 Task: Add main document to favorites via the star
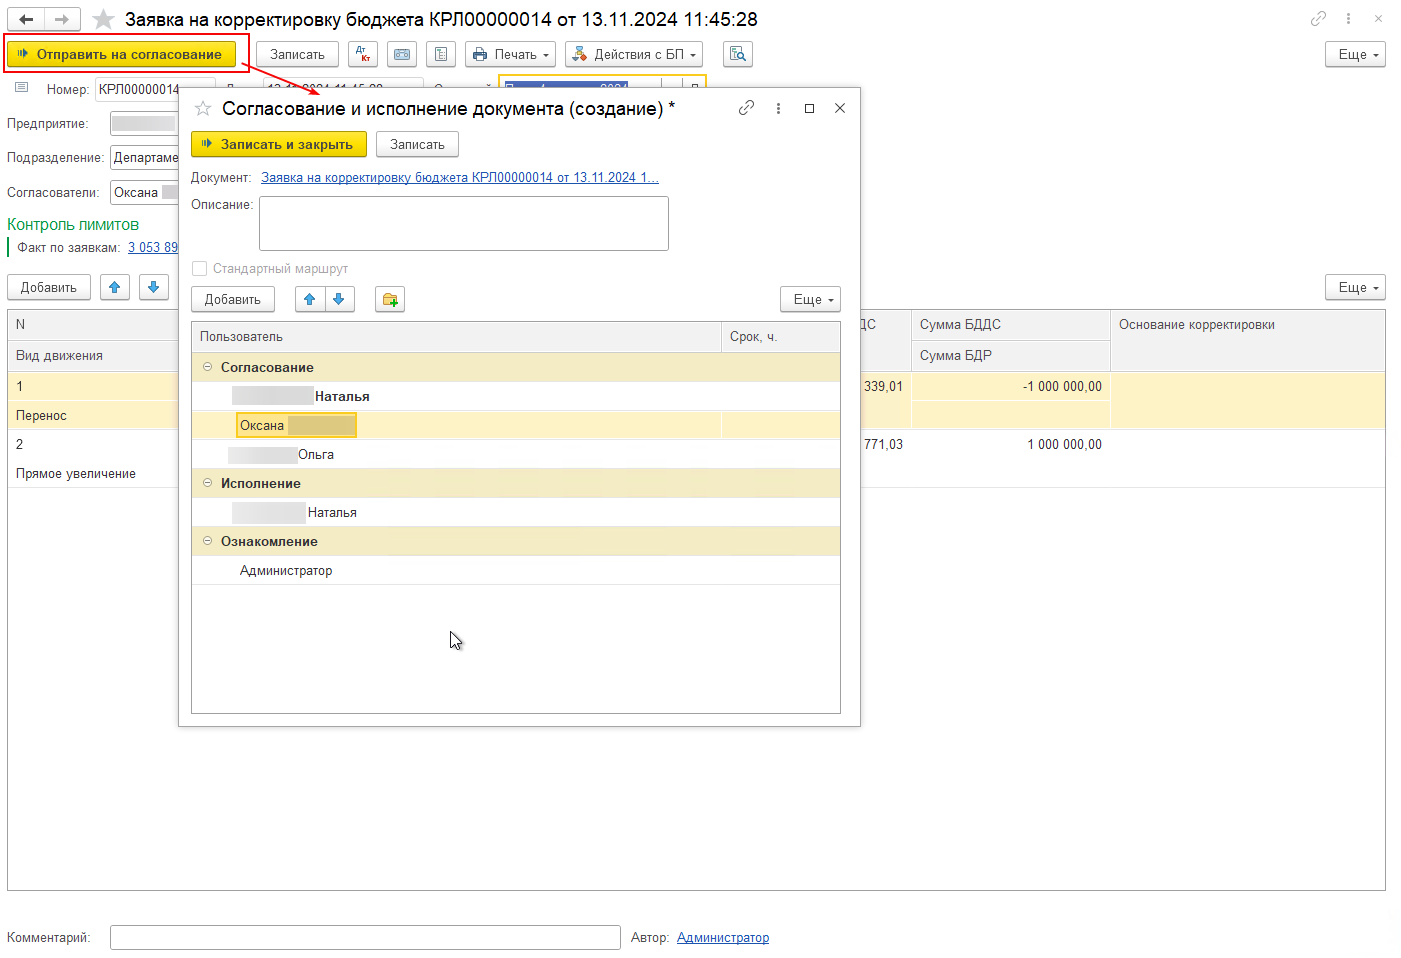tap(103, 19)
